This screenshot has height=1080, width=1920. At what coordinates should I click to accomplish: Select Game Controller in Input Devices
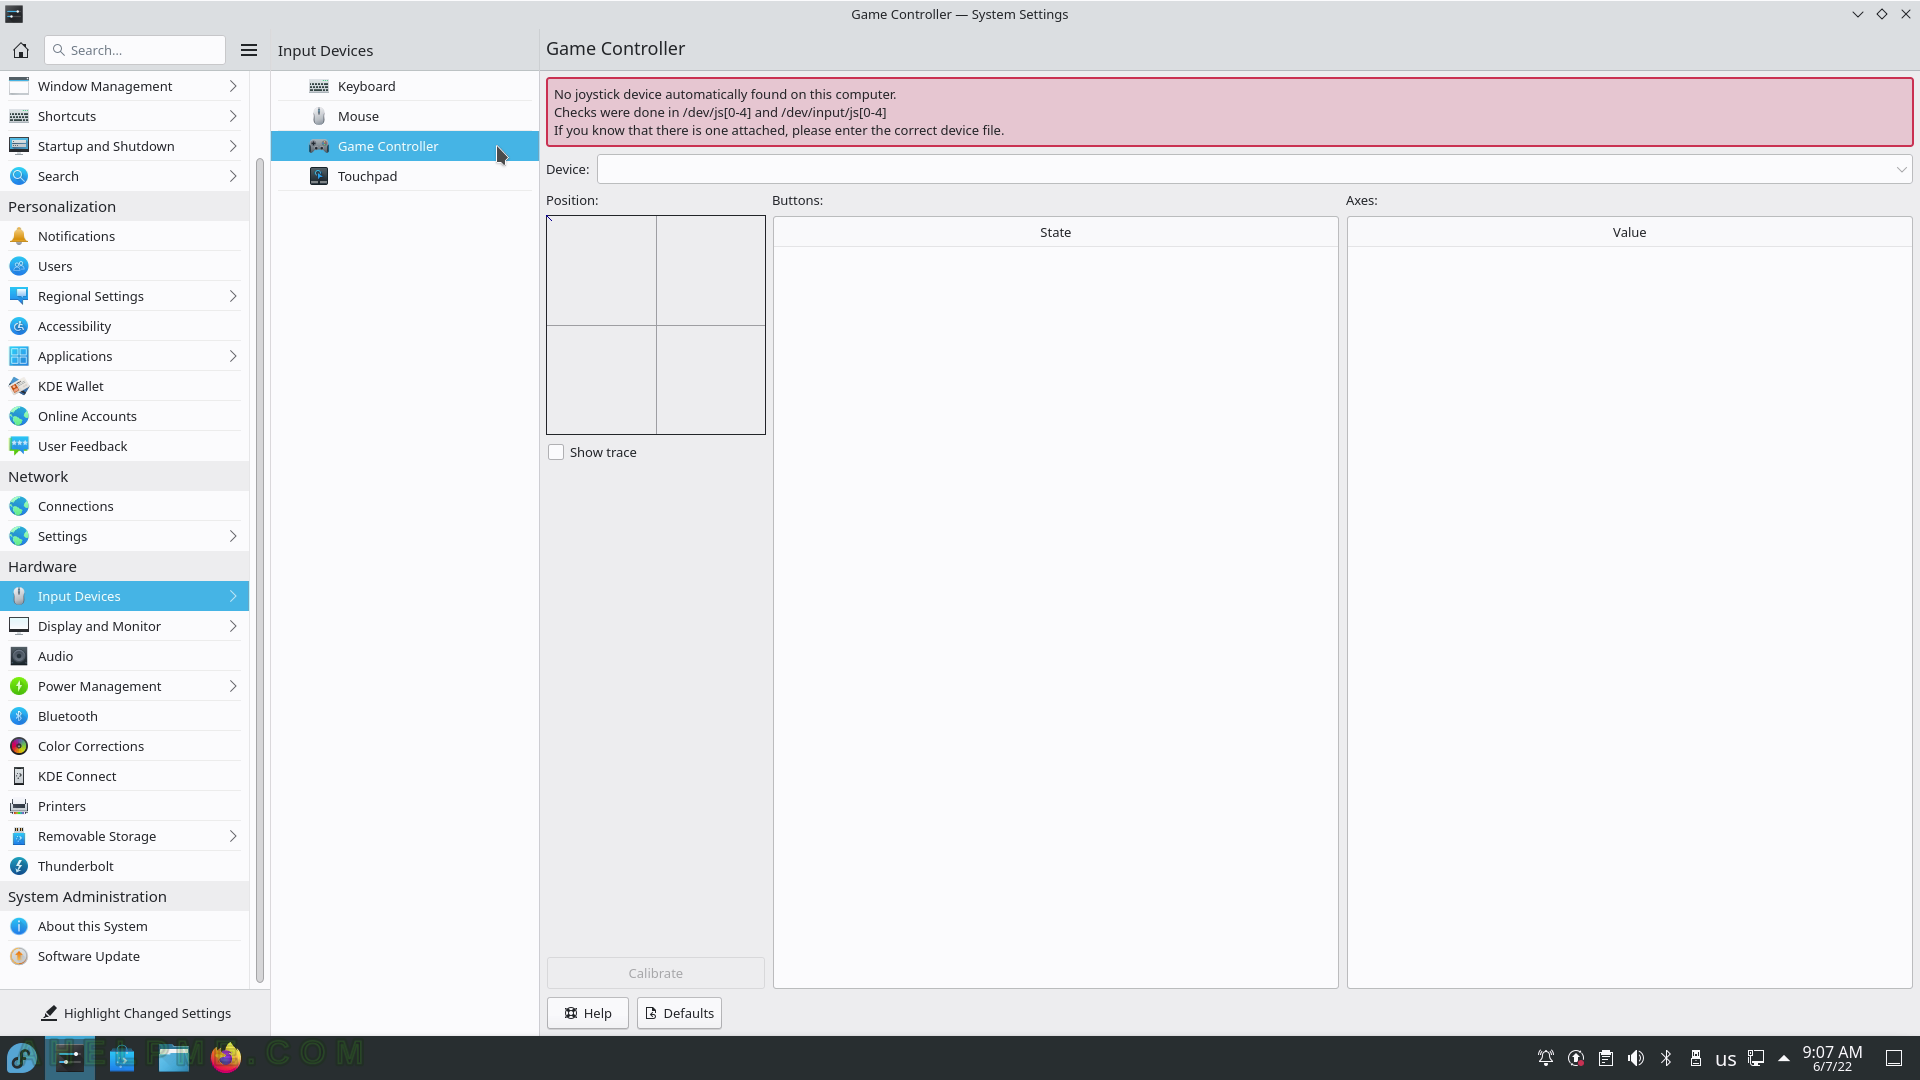pos(405,146)
